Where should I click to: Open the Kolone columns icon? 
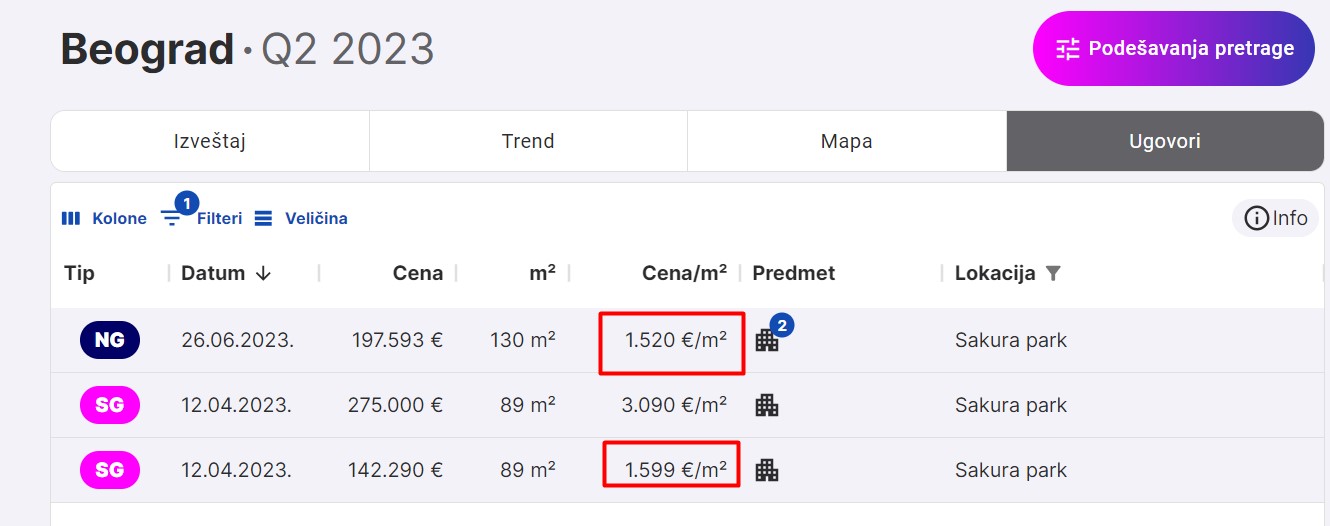[71, 218]
